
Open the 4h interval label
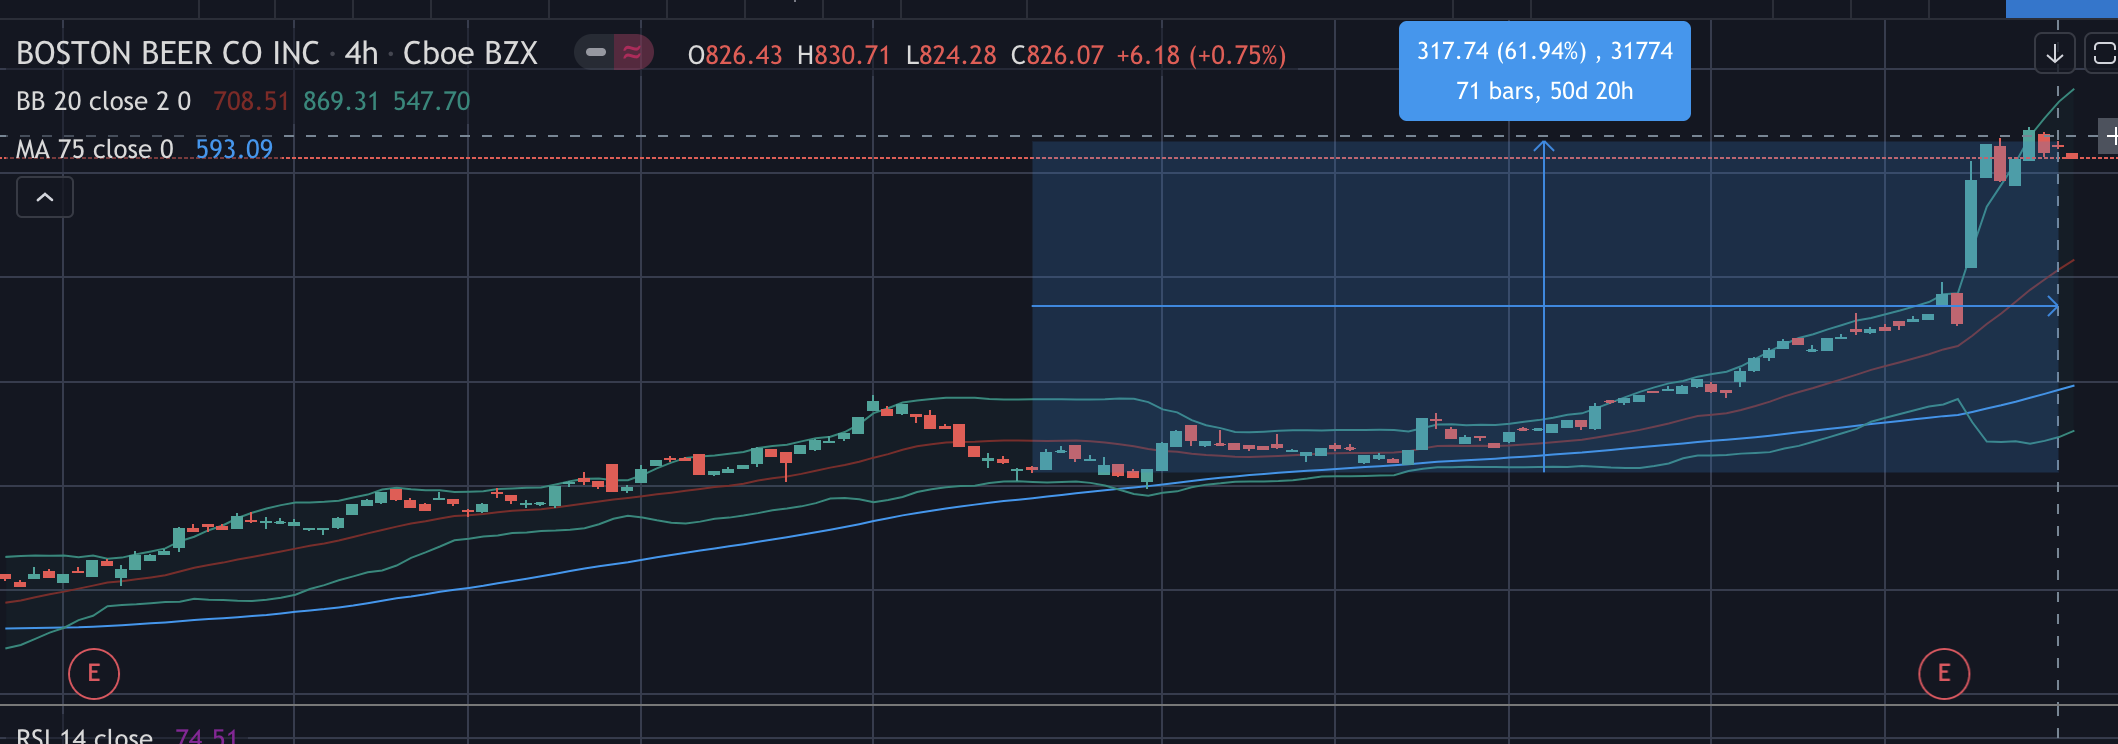361,53
